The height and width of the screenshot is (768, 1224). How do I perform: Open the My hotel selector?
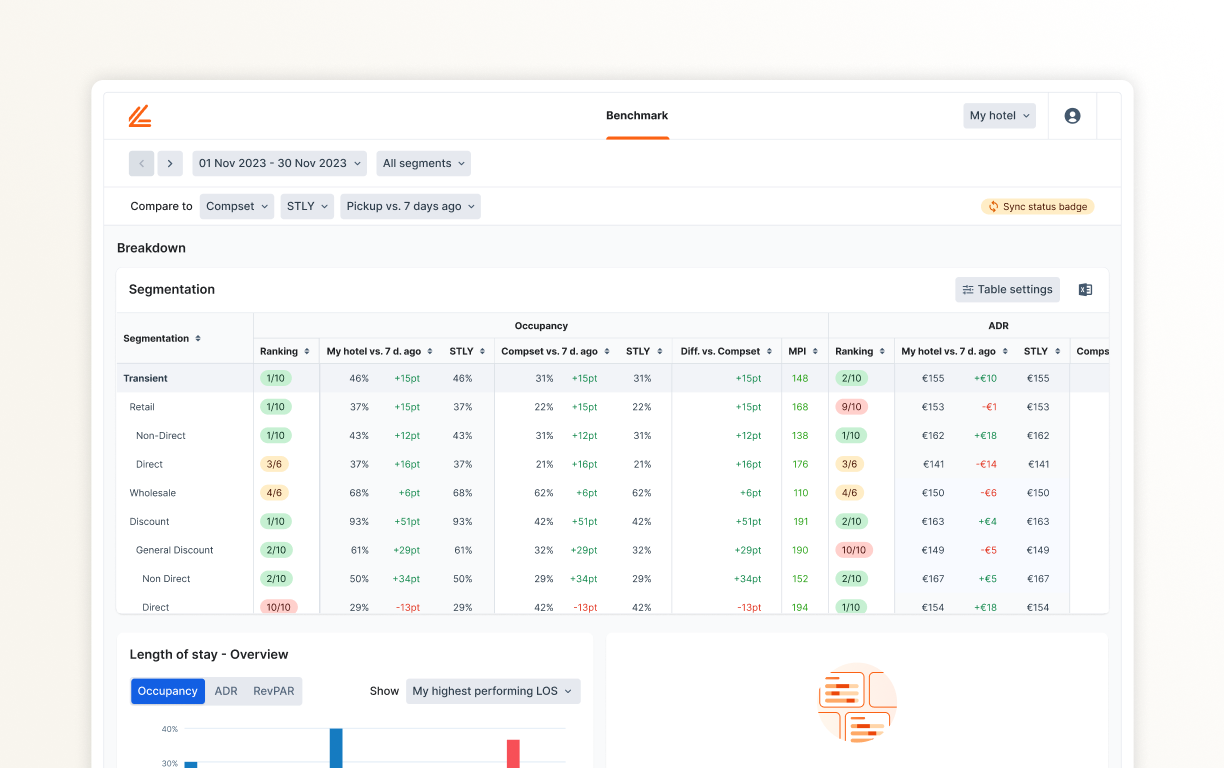point(999,115)
